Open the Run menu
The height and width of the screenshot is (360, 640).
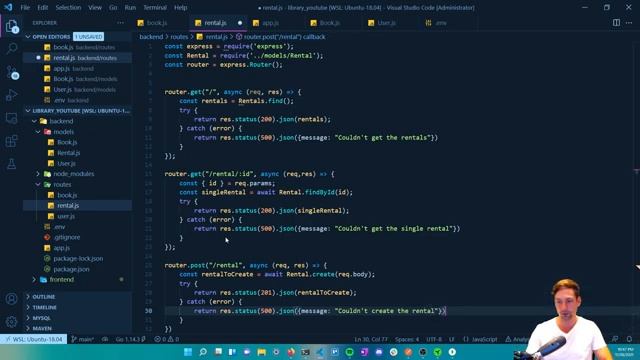(x=130, y=7)
